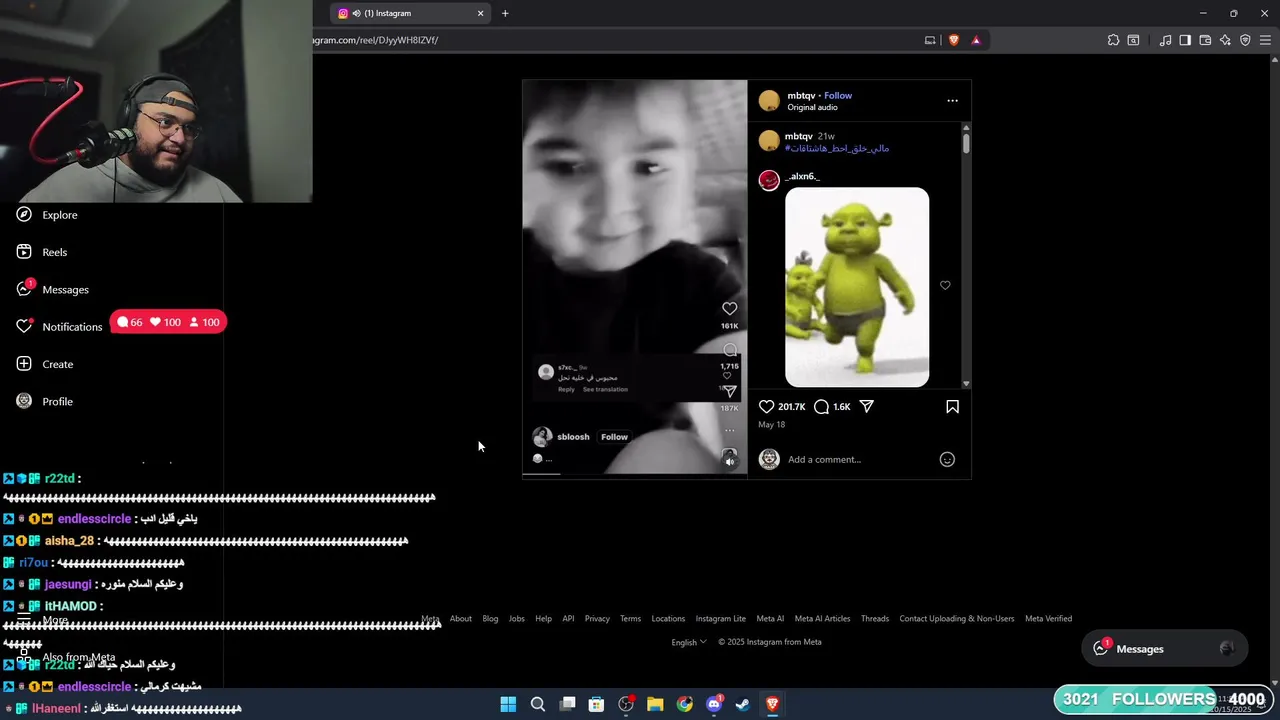
Task: Open the Privacy footer link
Action: [x=597, y=618]
